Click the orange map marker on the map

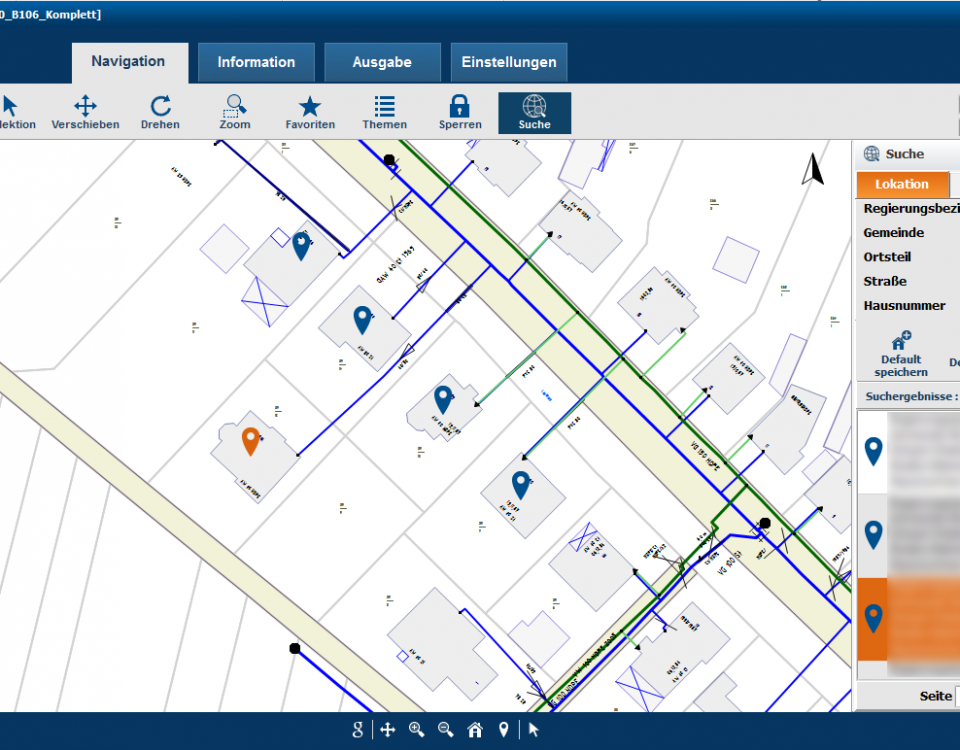(251, 440)
